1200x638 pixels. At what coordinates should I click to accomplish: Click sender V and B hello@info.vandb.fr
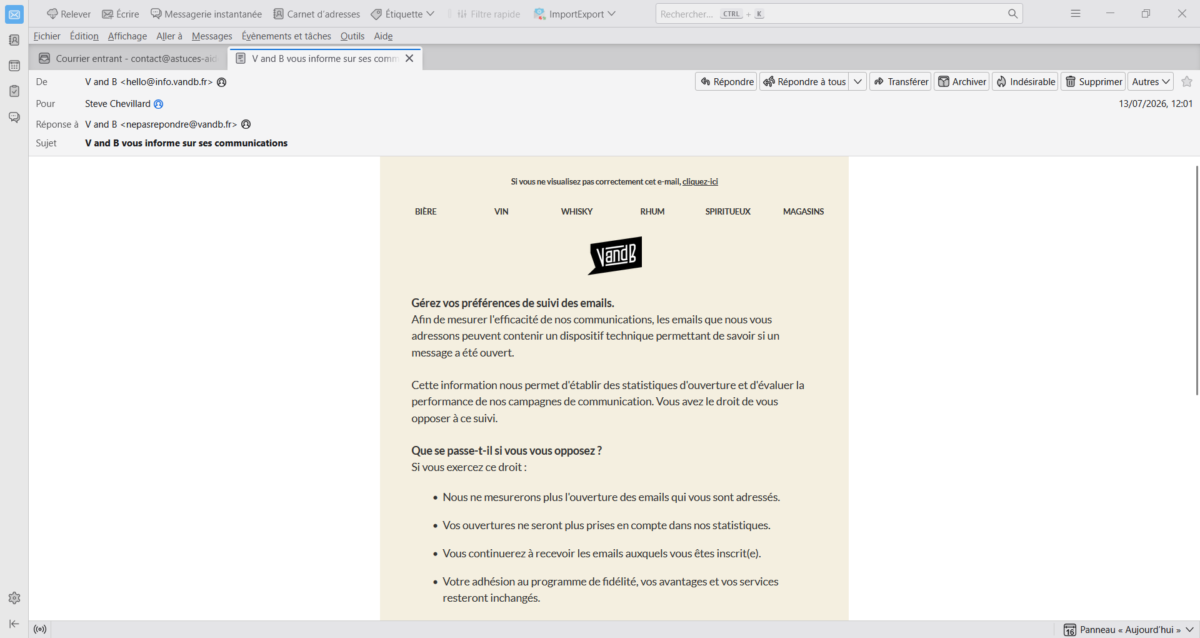click(x=149, y=82)
